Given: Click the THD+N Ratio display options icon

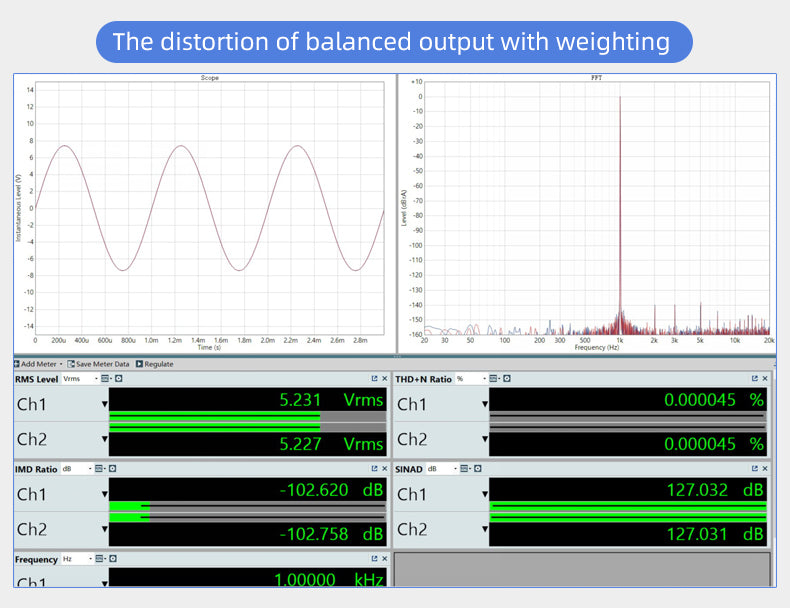Looking at the screenshot, I should (493, 379).
